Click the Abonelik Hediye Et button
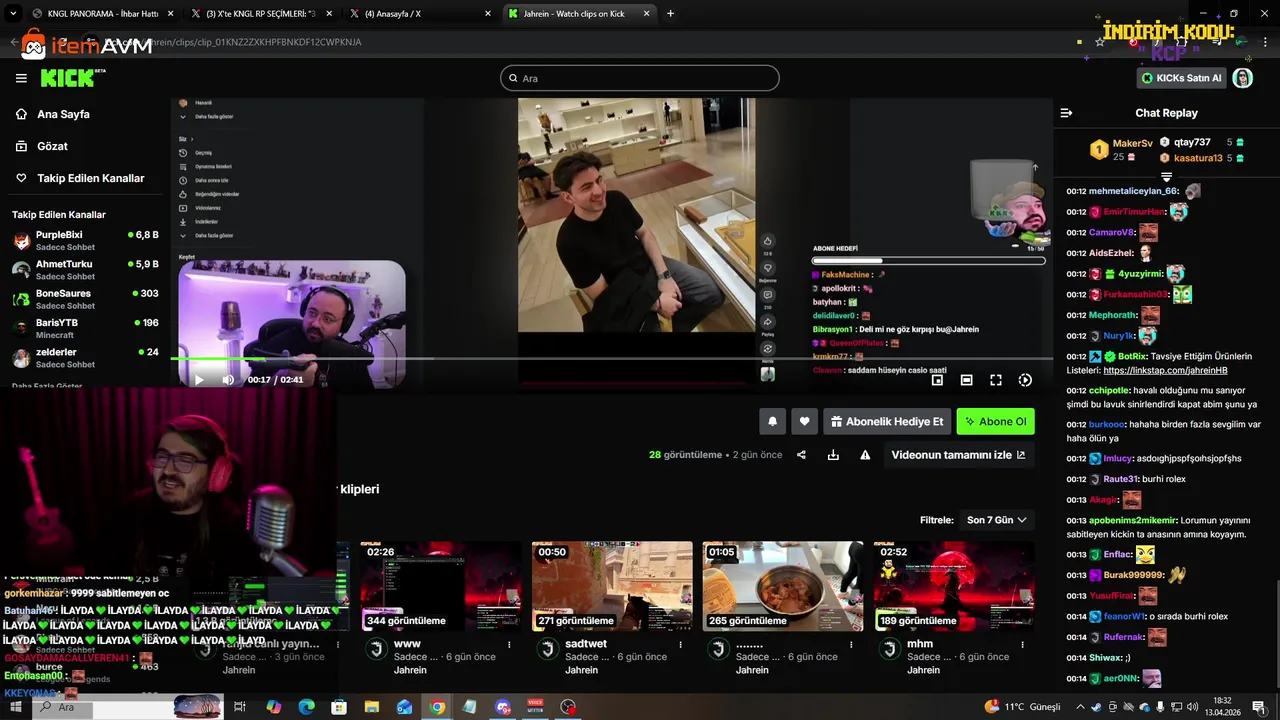 click(x=887, y=422)
